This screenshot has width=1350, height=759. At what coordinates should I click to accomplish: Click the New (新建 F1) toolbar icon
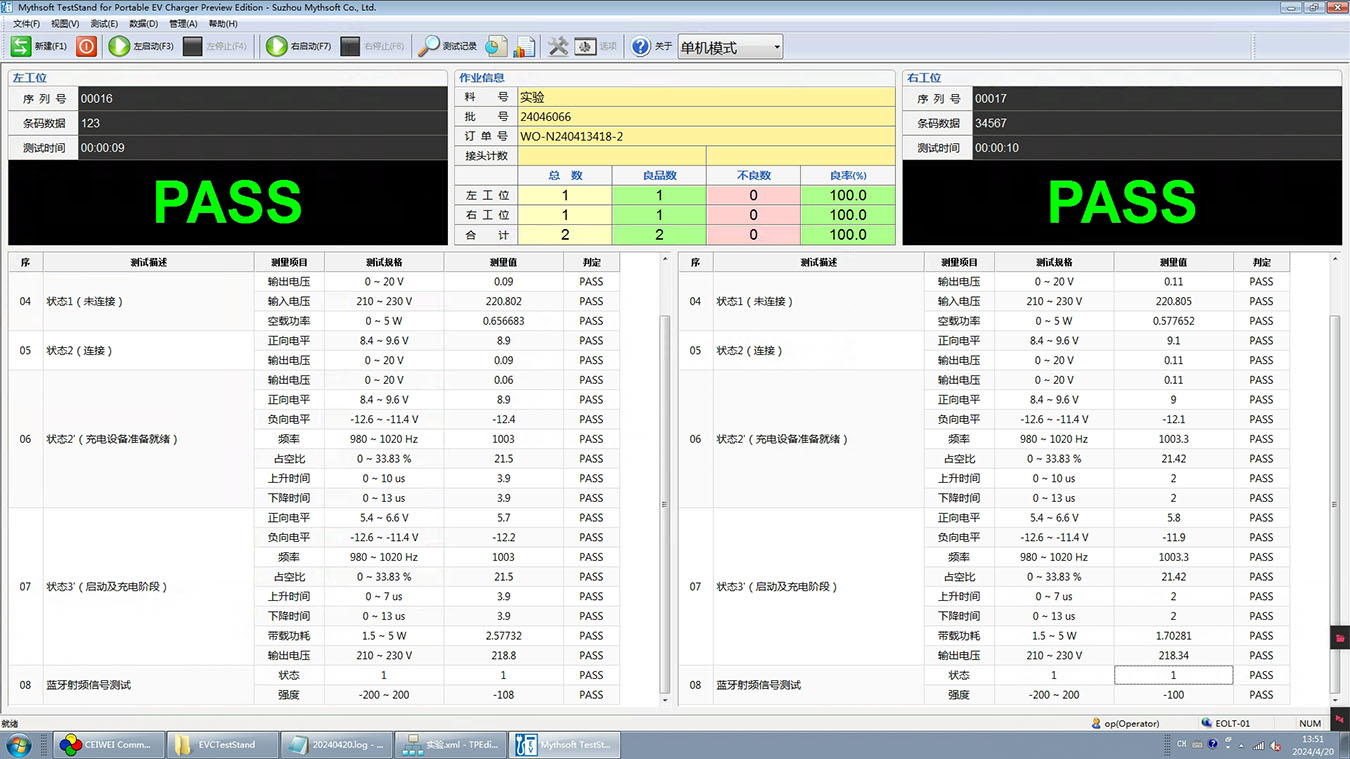click(21, 46)
